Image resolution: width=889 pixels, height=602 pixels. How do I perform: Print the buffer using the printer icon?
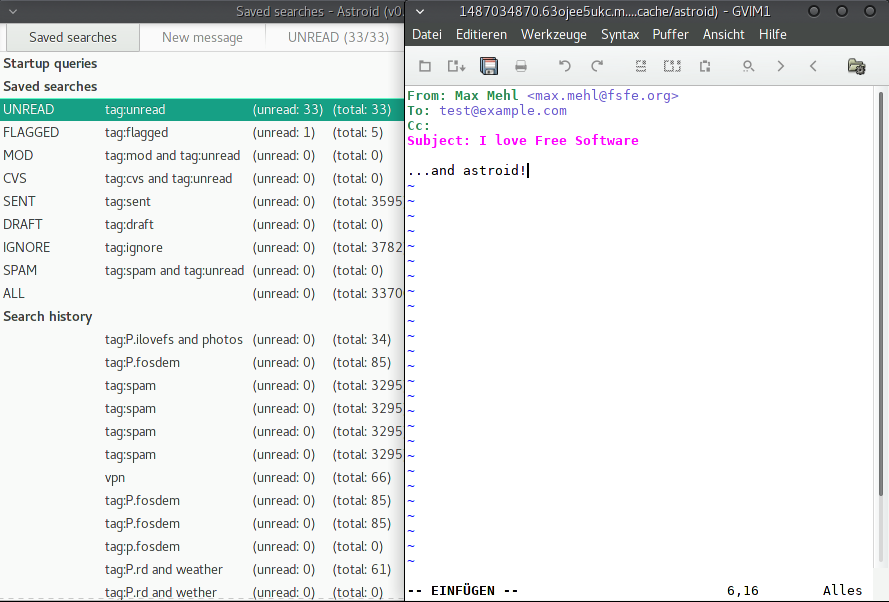point(521,66)
